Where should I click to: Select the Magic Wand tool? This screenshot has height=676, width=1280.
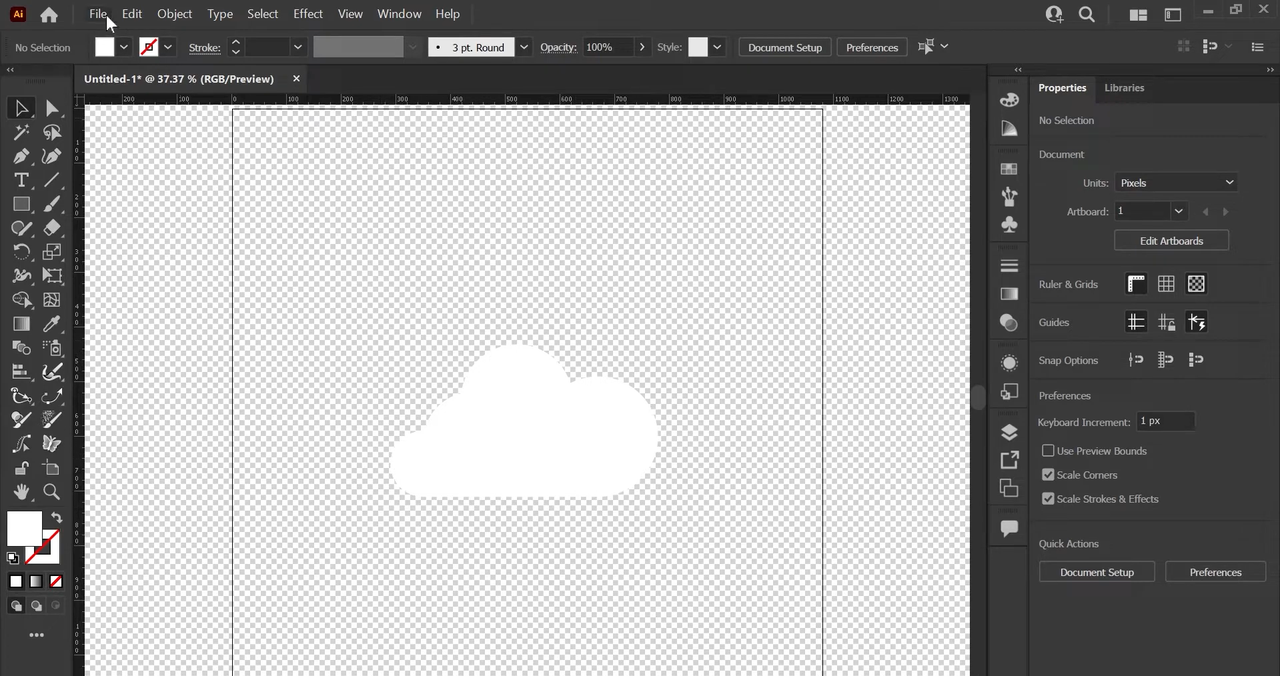point(21,132)
